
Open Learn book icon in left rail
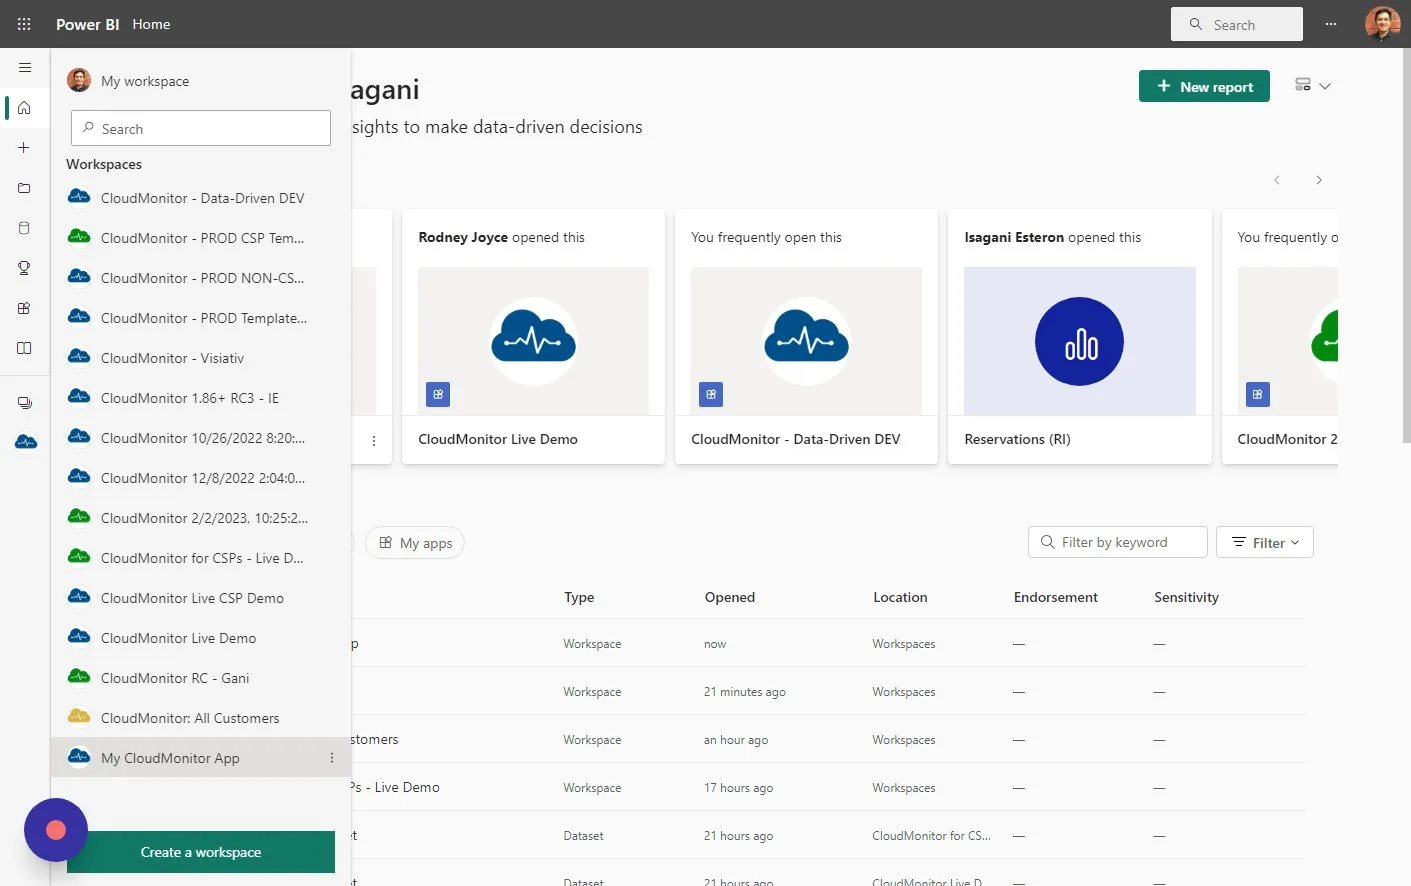[25, 348]
